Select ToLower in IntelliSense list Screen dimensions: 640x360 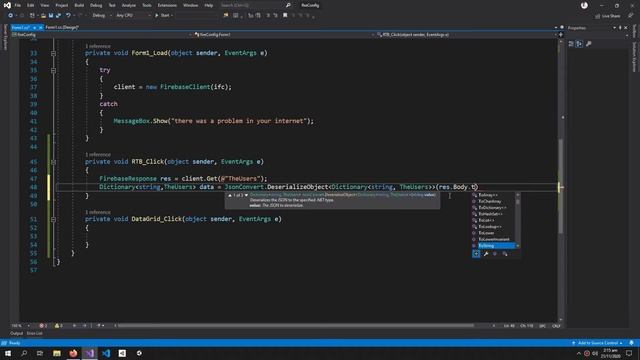(x=494, y=233)
